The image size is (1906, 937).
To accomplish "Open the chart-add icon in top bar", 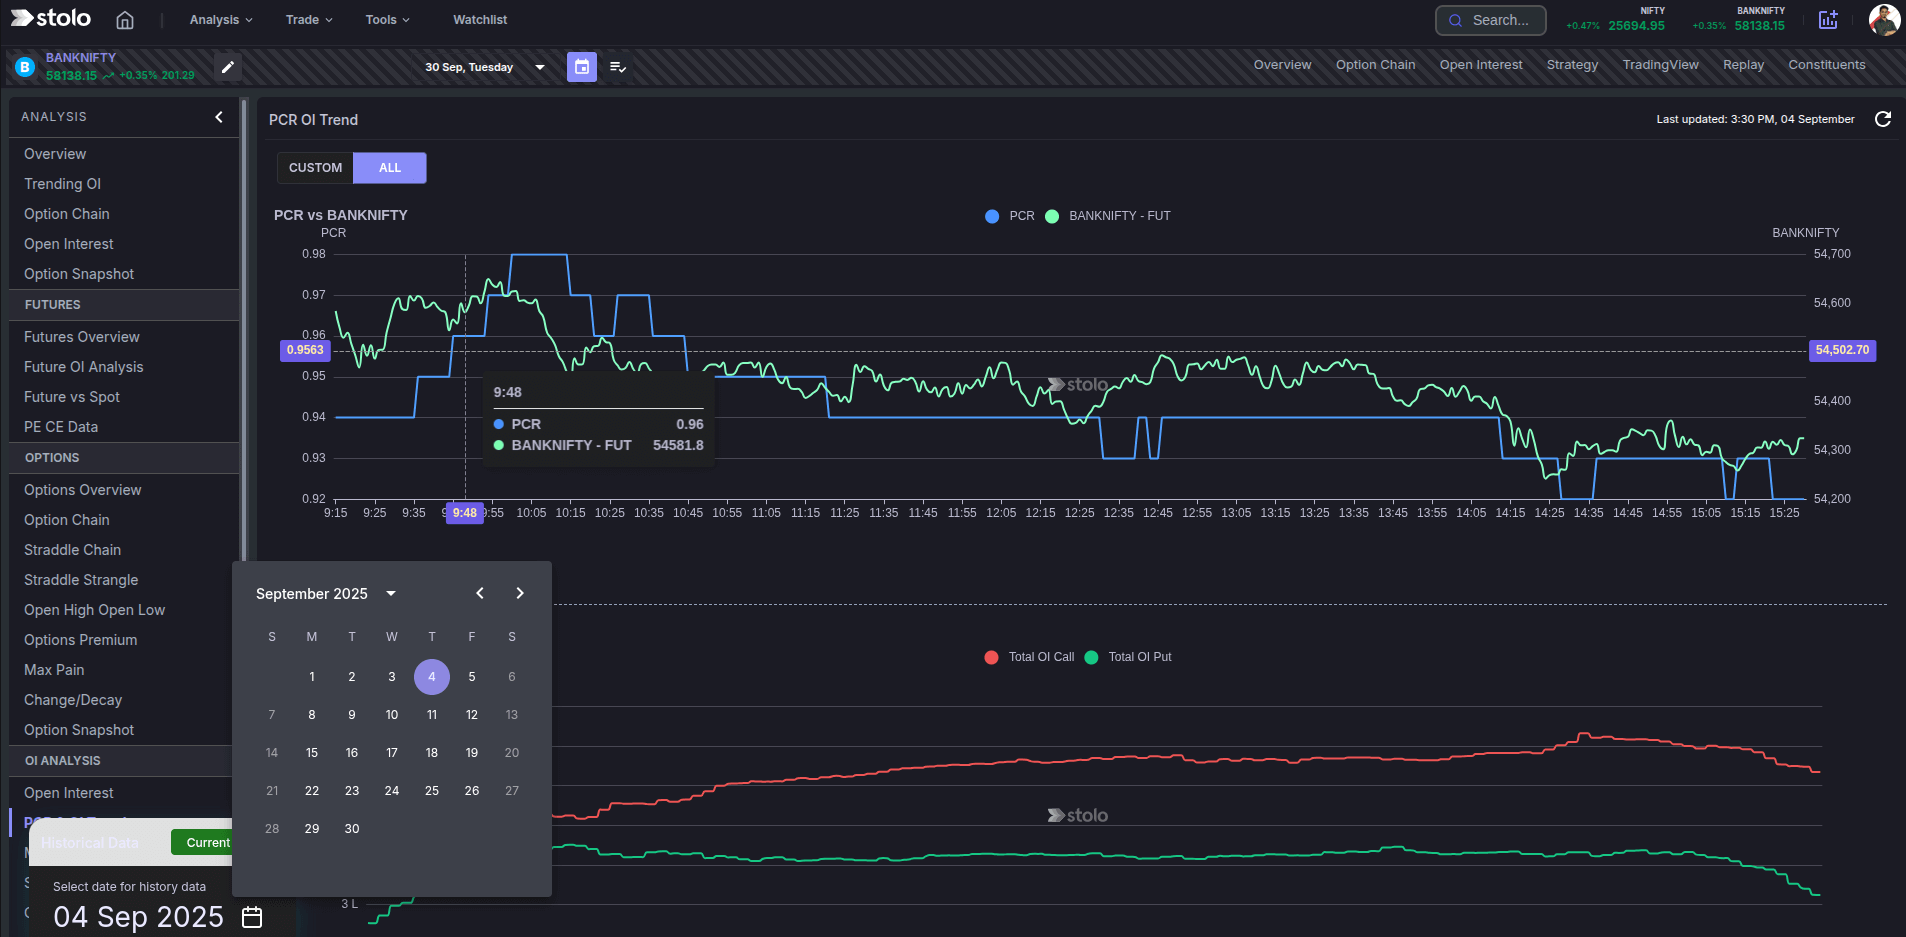I will [x=1828, y=20].
